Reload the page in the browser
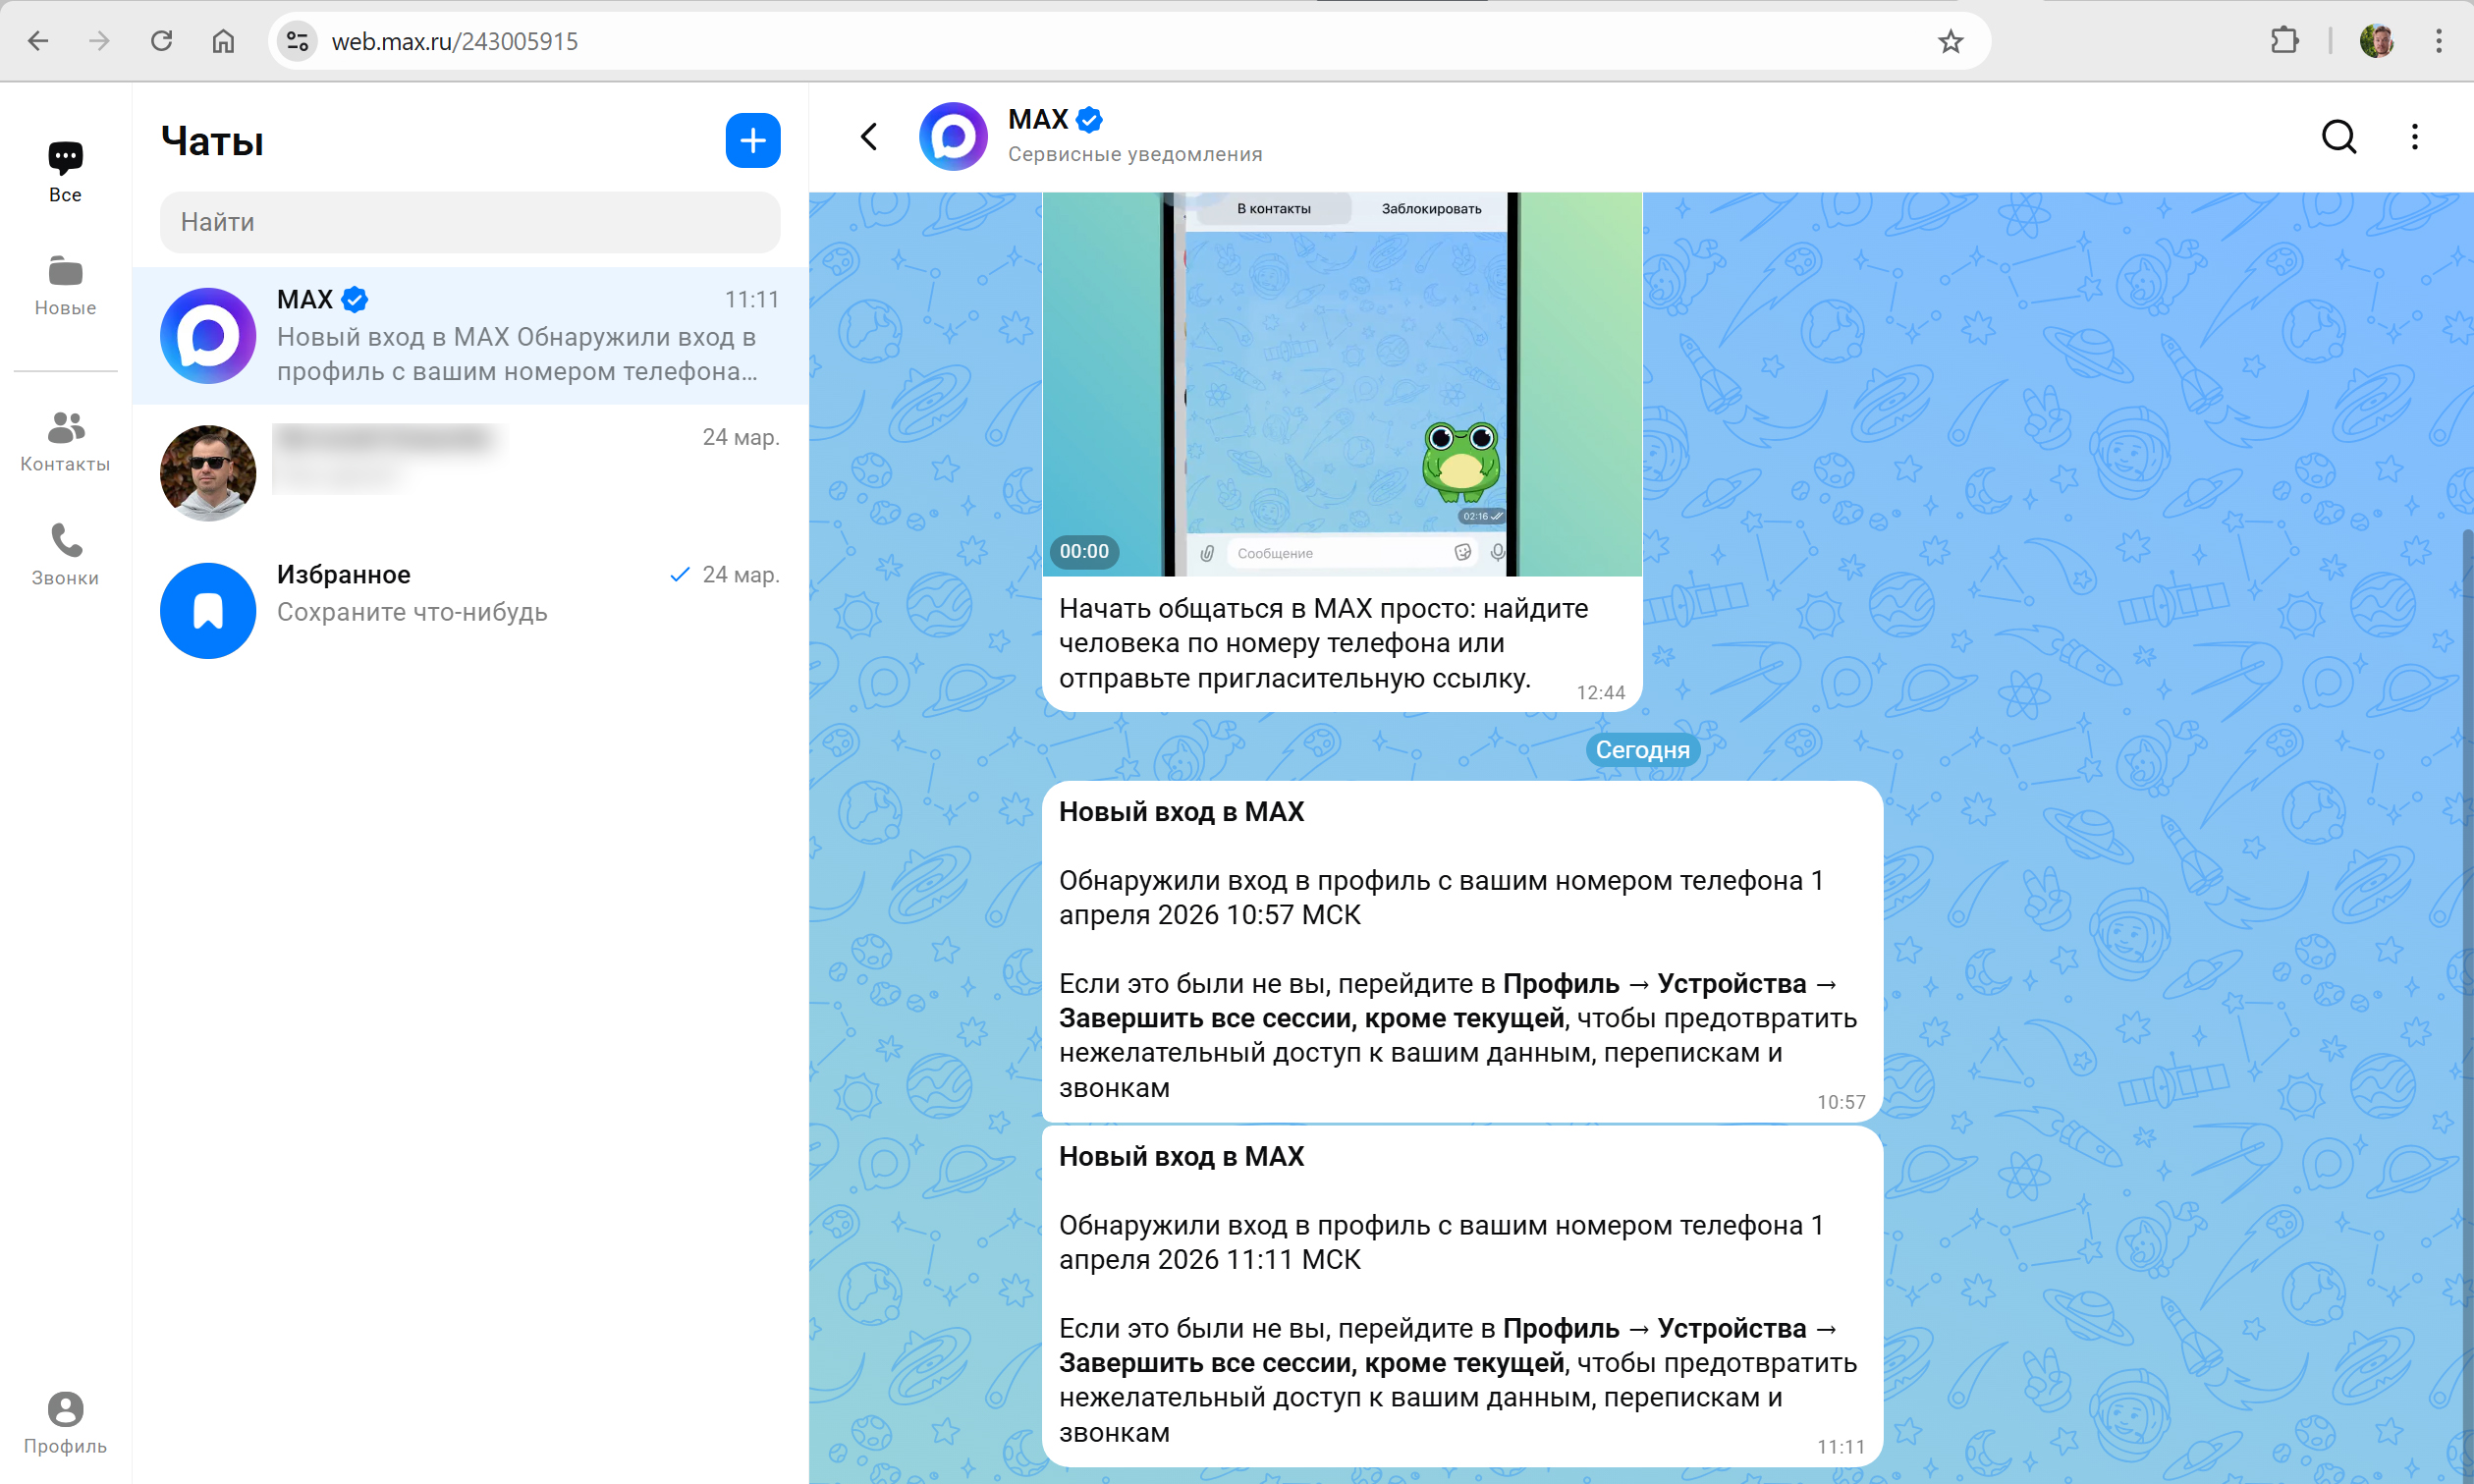This screenshot has width=2474, height=1484. point(161,41)
